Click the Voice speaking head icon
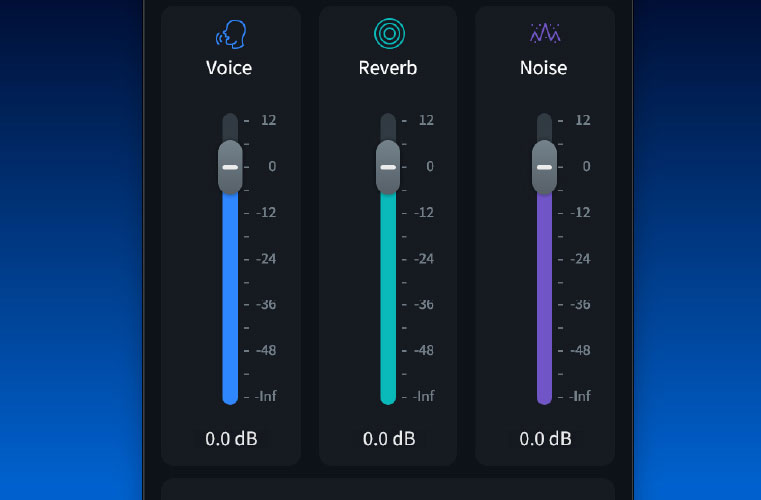Viewport: 761px width, 500px height. click(x=230, y=34)
